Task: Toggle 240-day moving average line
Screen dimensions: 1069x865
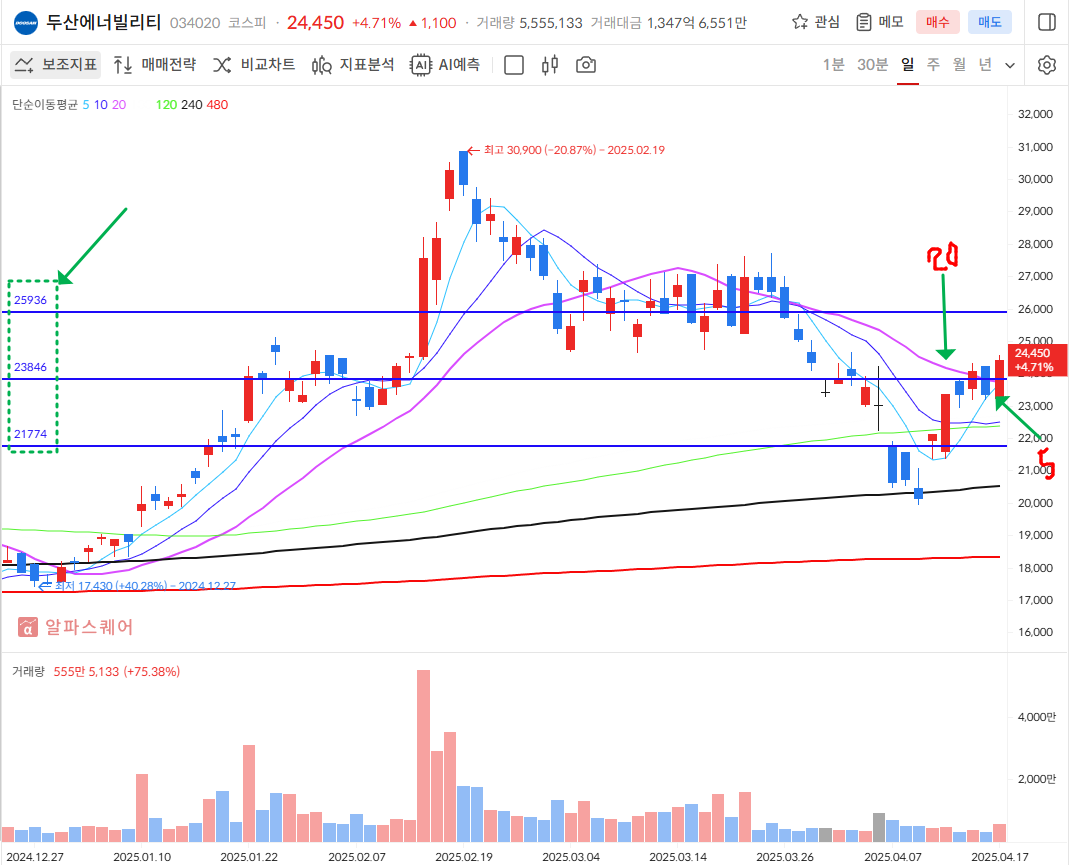Action: (192, 105)
